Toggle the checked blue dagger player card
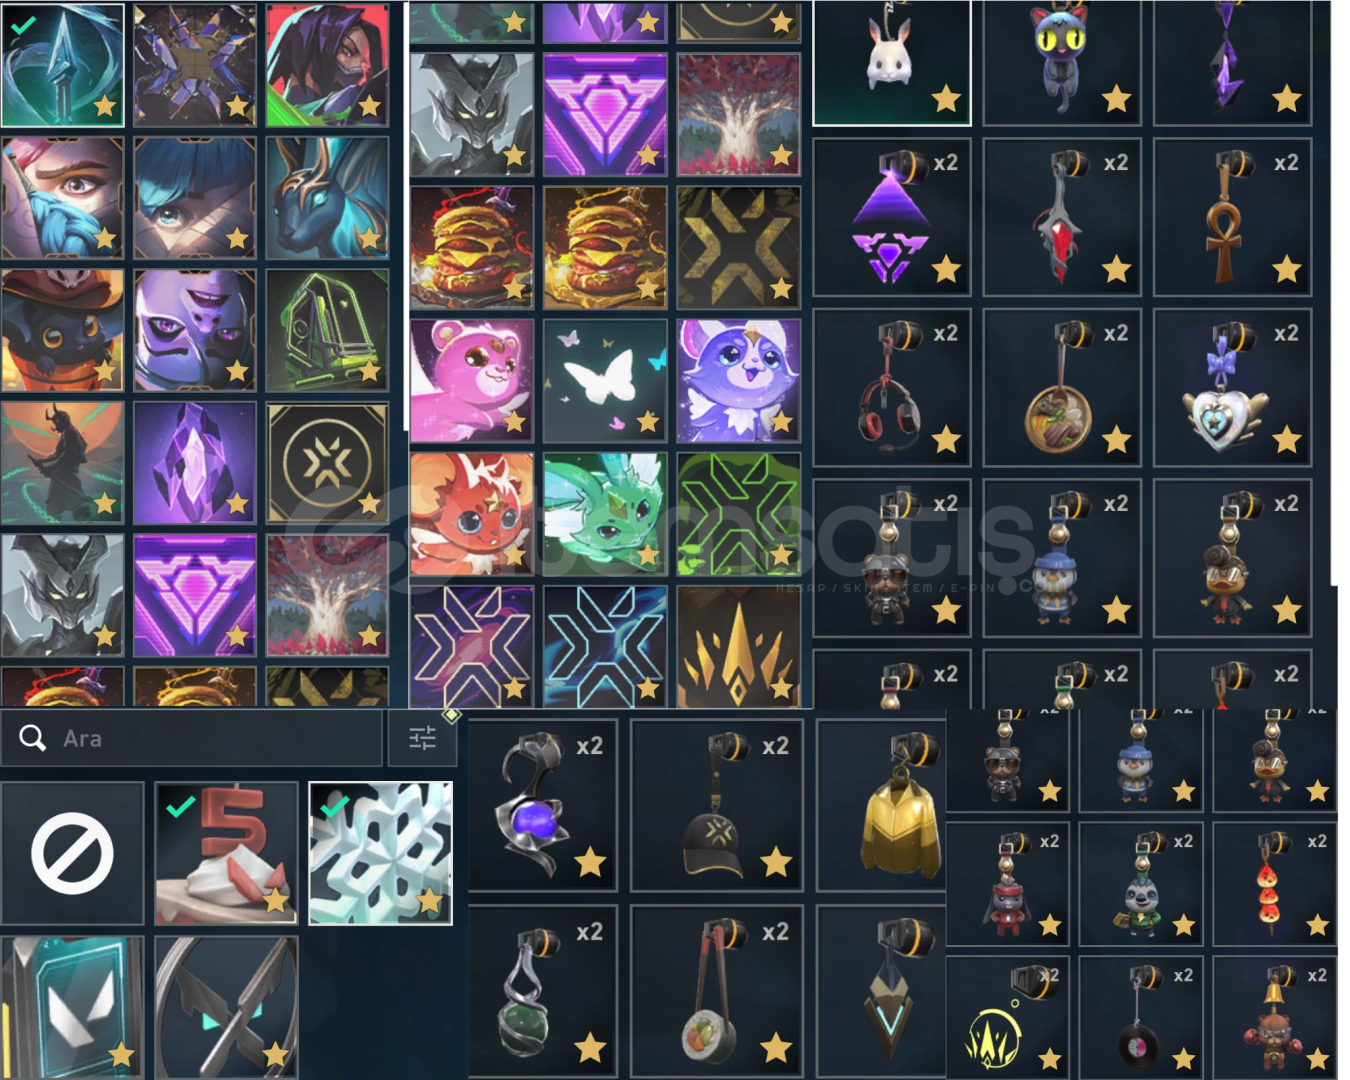The image size is (1350, 1080). [63, 65]
